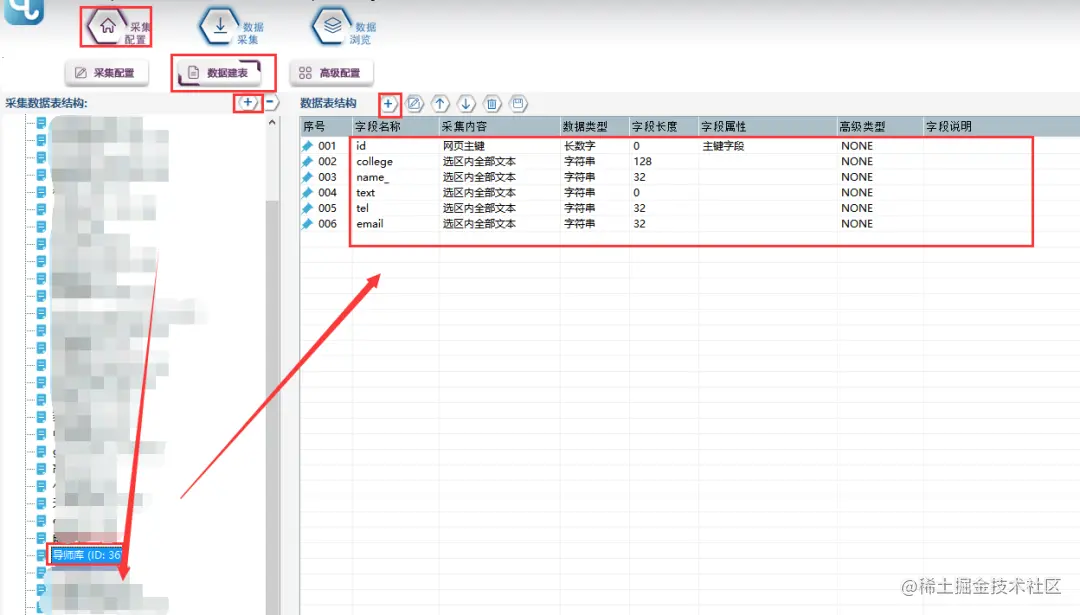Switch to the 高级配置 tab
1080x615 pixels.
point(331,73)
